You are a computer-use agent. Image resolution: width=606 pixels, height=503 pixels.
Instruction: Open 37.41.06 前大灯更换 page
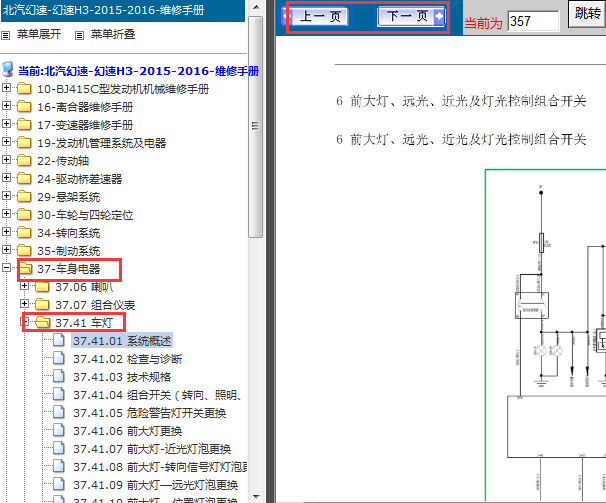pos(128,431)
